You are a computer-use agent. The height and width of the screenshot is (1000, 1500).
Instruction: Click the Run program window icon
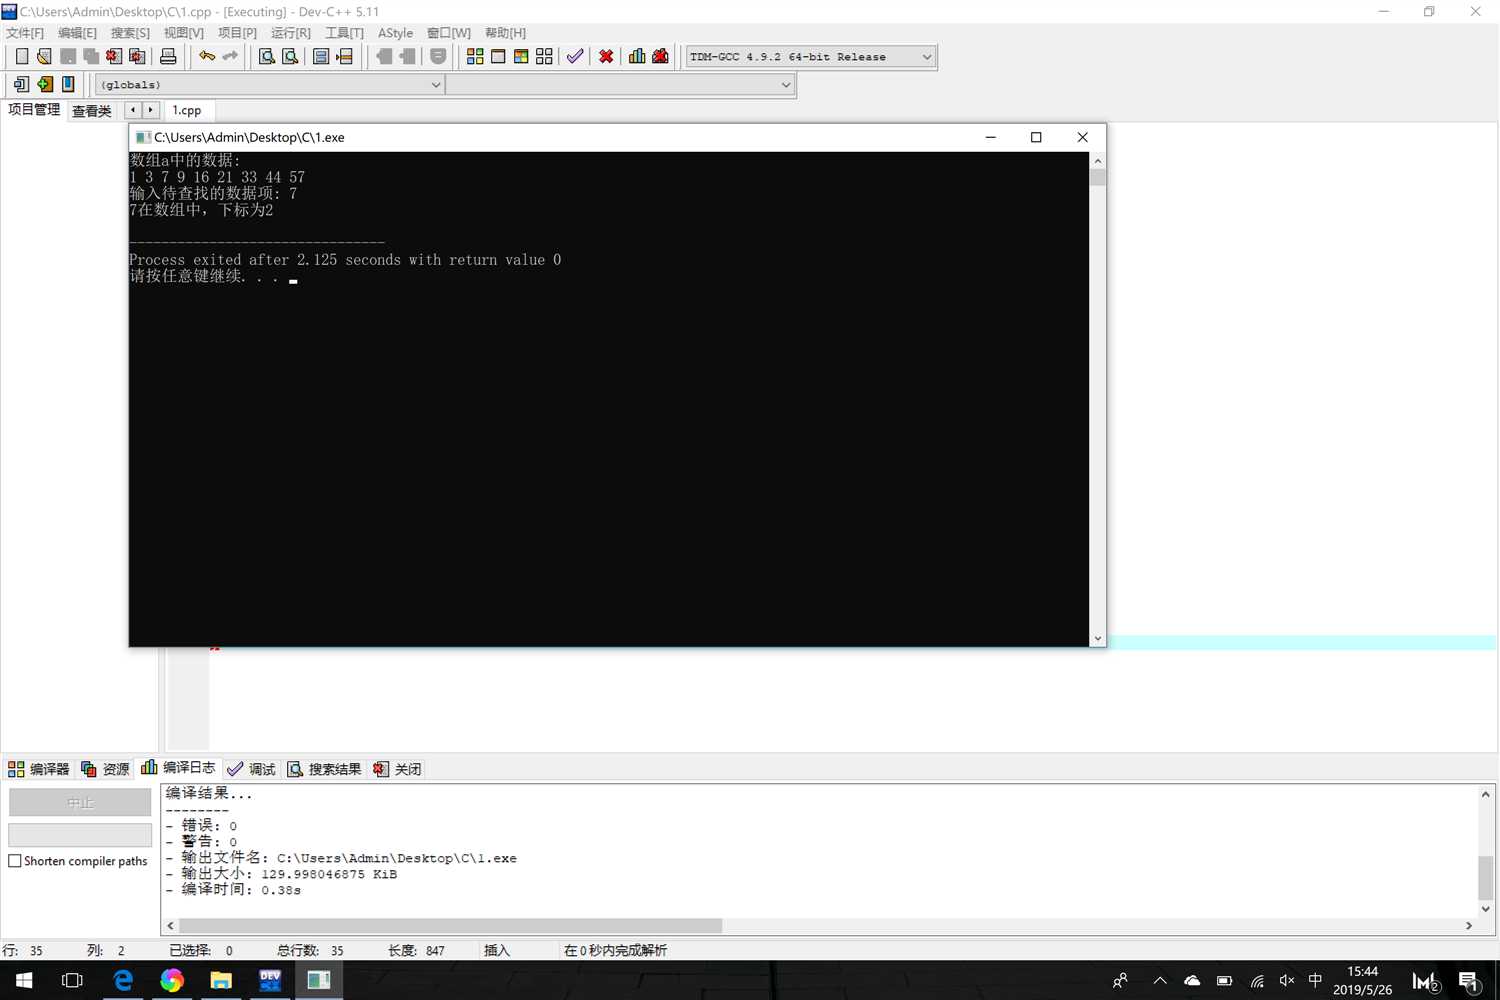tap(498, 57)
